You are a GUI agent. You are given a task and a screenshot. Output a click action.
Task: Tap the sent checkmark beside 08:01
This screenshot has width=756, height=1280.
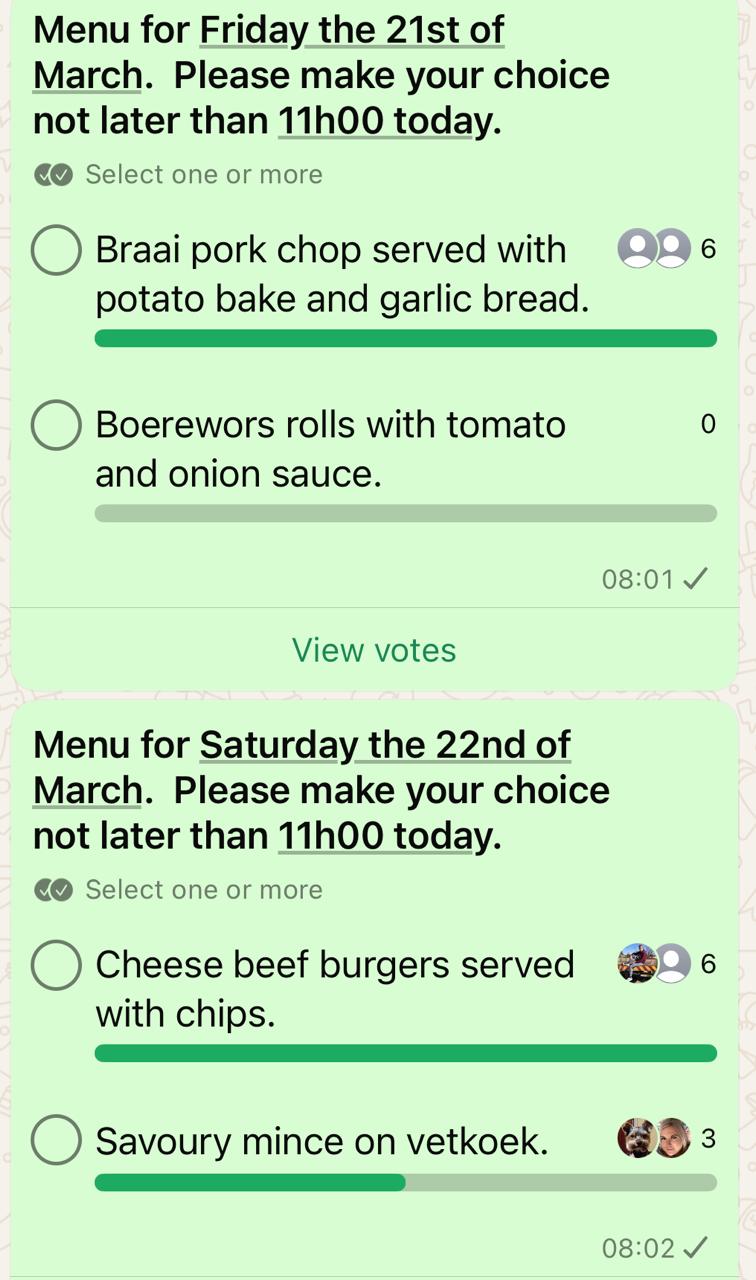pos(696,578)
